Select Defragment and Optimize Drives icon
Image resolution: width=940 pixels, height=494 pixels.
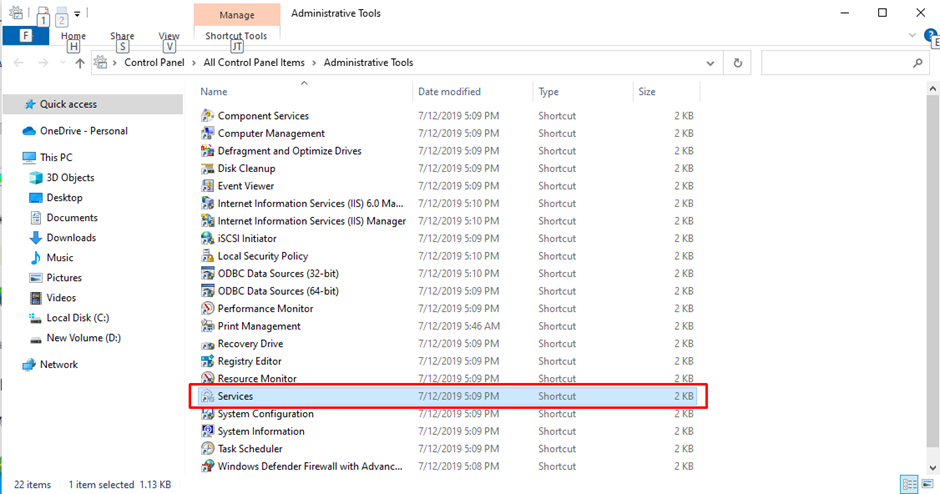point(207,150)
